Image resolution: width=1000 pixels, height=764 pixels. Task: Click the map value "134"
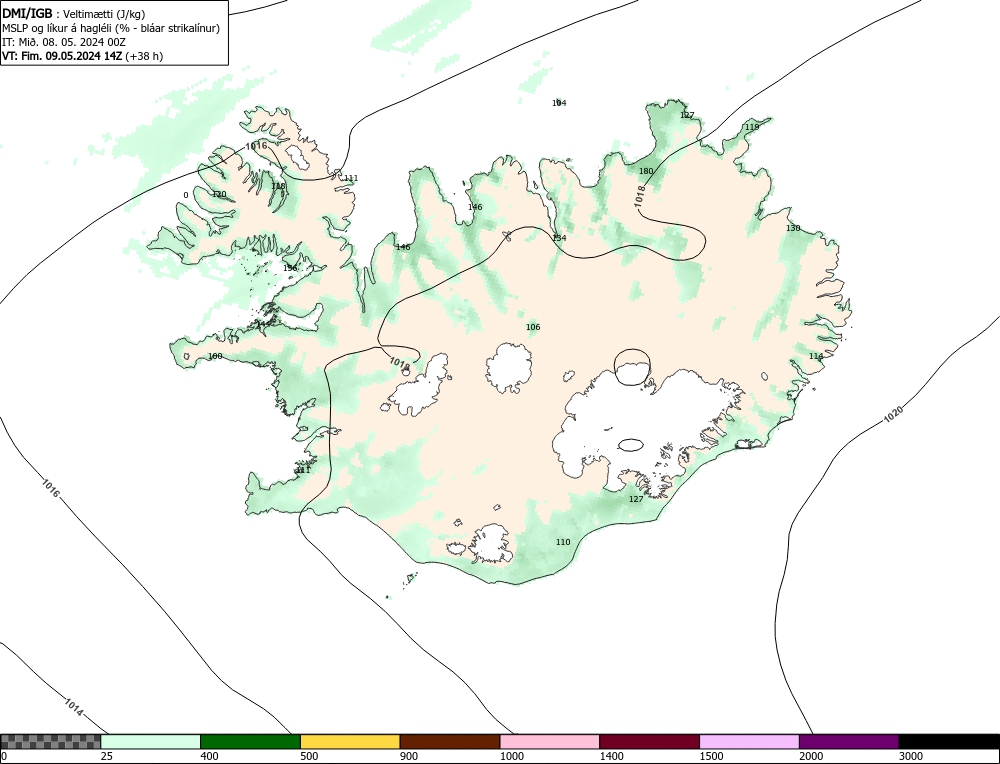559,238
